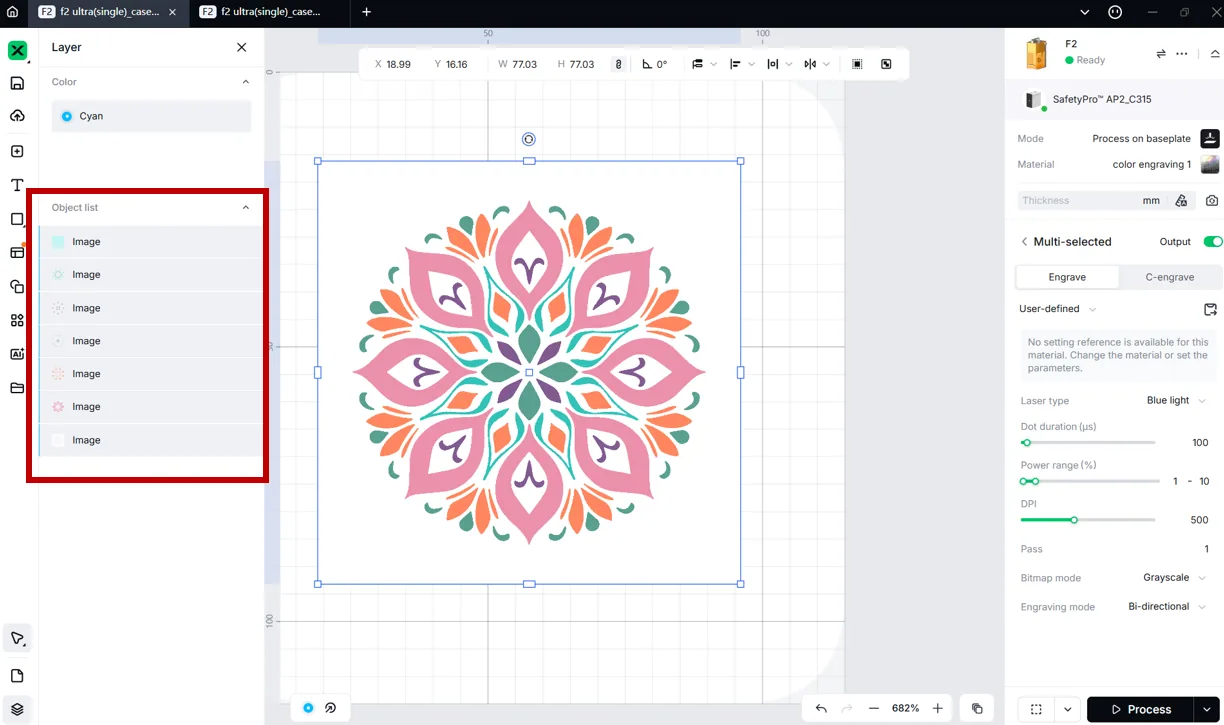Go back from Multi-selected settings
The width and height of the screenshot is (1224, 725).
(x=1024, y=242)
